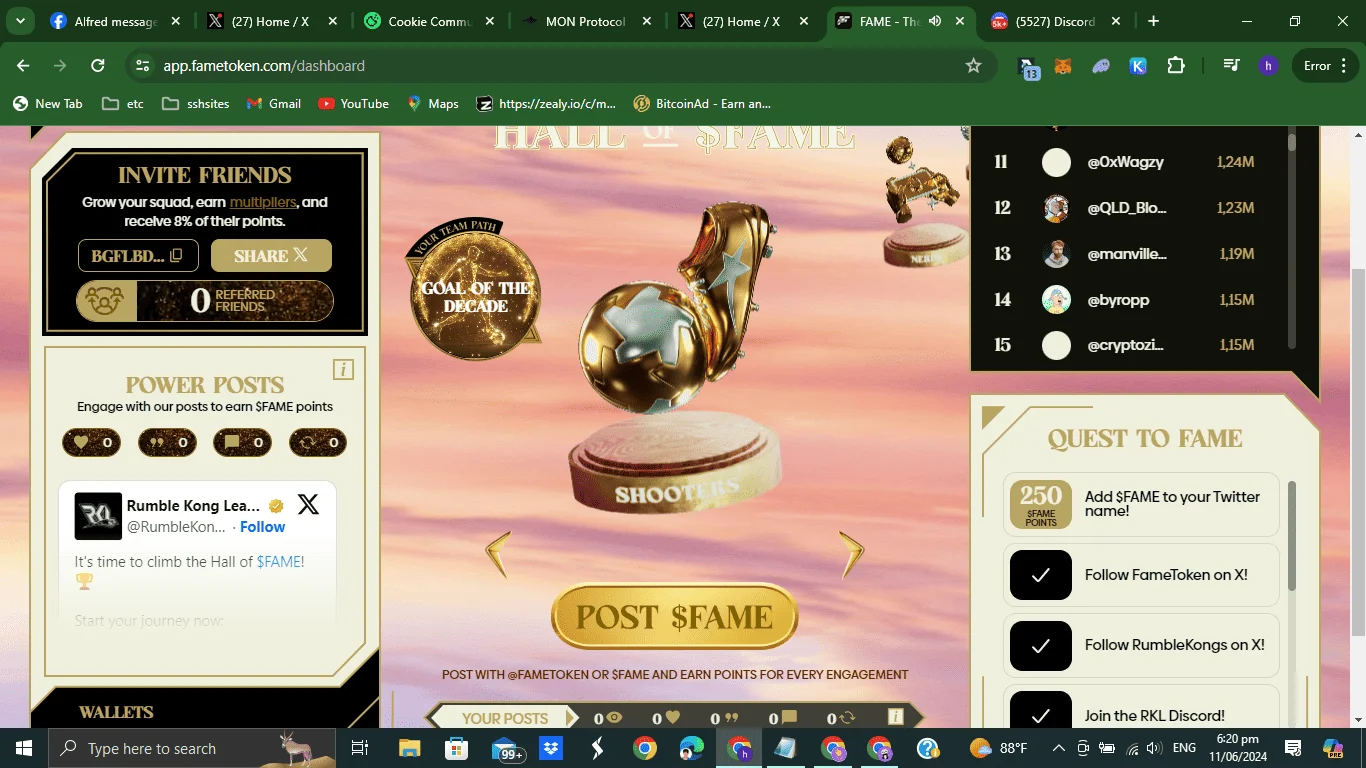Click the likes counter in Power Posts

pos(91,442)
